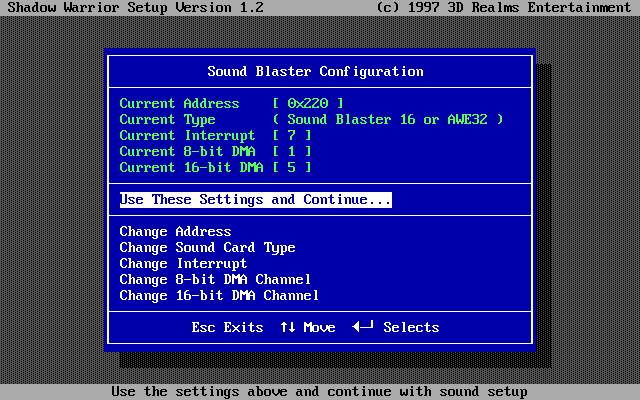Click the up-down arrows Move hint
Image resolution: width=640 pixels, height=400 pixels.
[x=308, y=327]
